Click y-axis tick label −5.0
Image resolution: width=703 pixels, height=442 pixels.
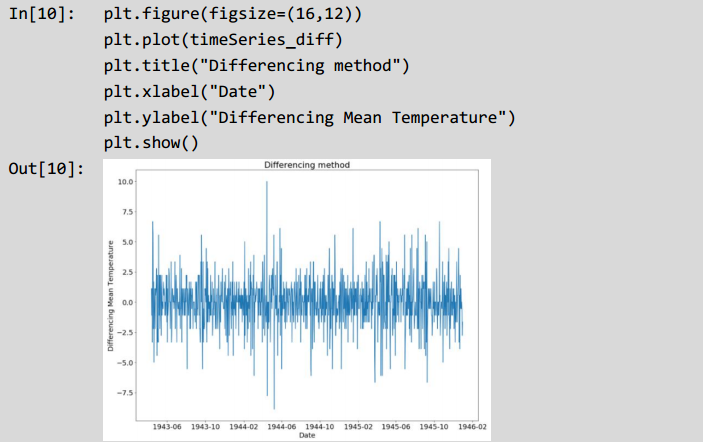click(125, 363)
